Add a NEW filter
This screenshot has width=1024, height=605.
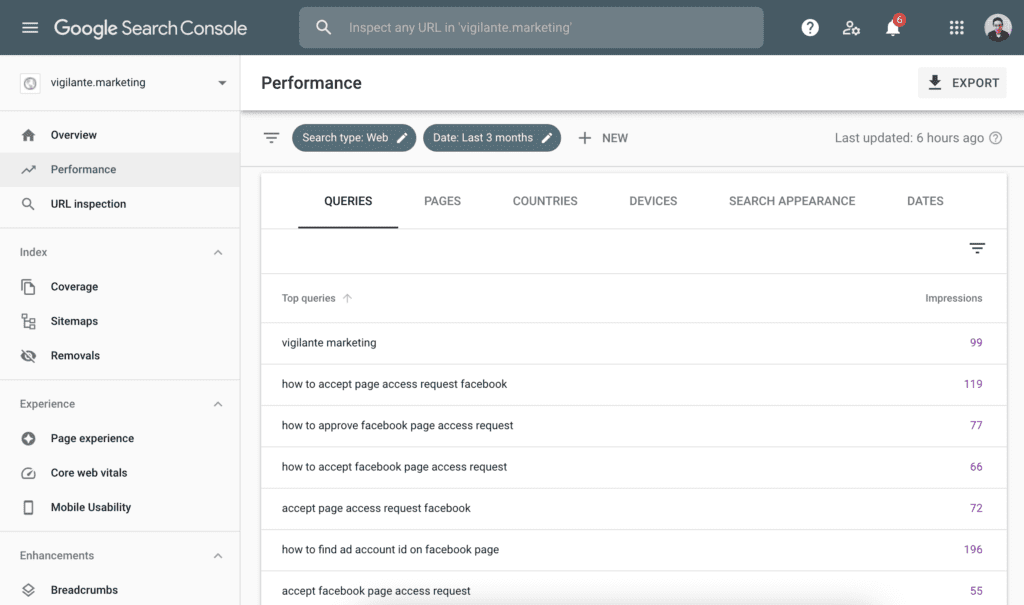pos(603,138)
